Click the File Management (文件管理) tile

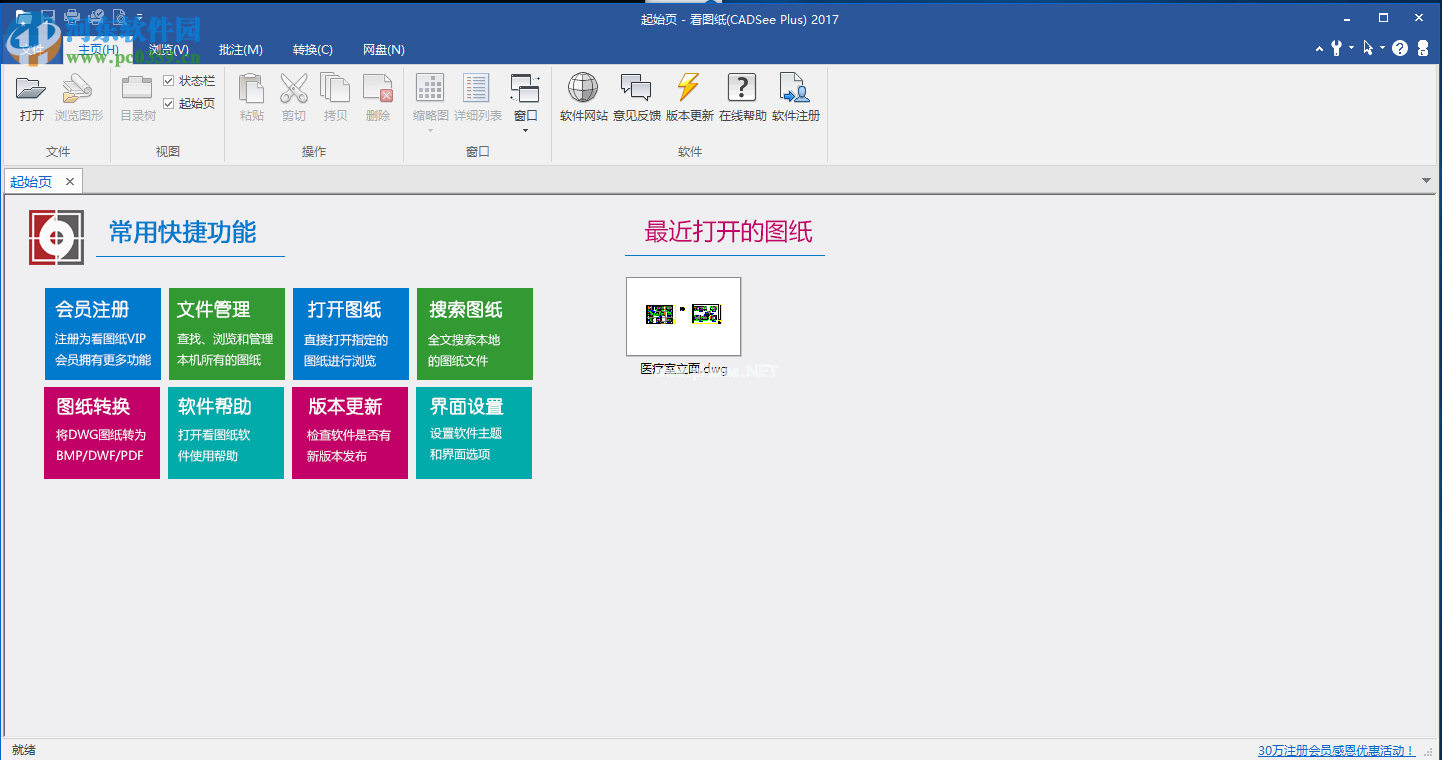point(227,334)
